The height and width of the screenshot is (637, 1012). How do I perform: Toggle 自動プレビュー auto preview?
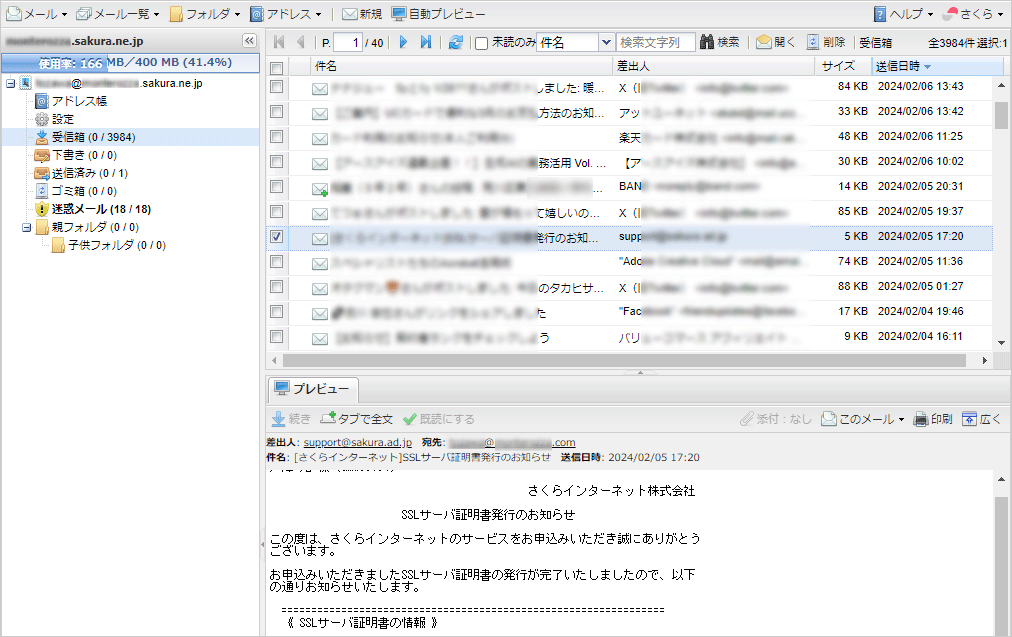coord(439,14)
